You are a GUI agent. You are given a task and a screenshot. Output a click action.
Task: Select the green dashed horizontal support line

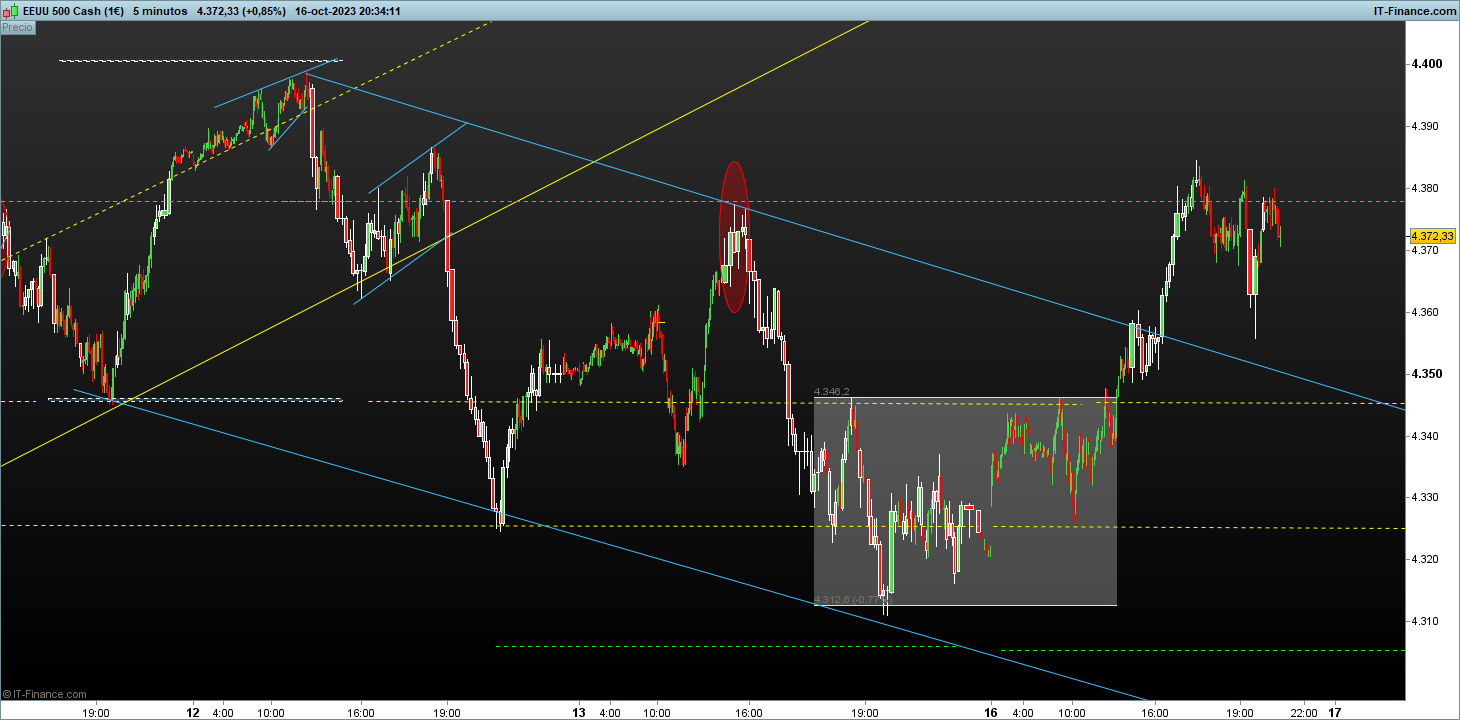pos(726,646)
